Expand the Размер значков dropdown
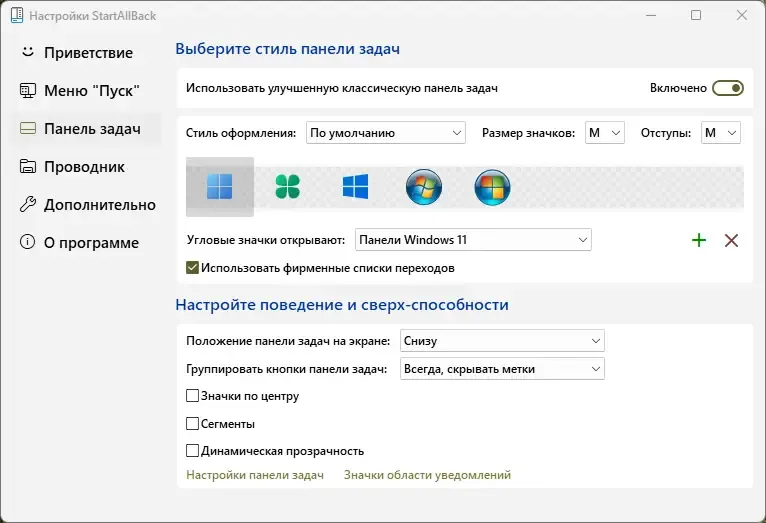 [x=605, y=133]
